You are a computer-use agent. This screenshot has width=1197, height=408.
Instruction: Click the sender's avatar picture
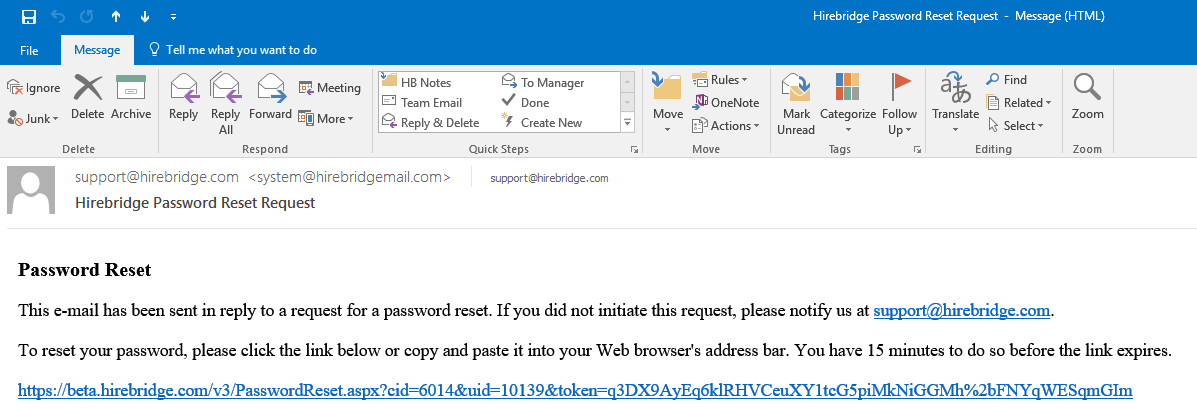pyautogui.click(x=31, y=190)
